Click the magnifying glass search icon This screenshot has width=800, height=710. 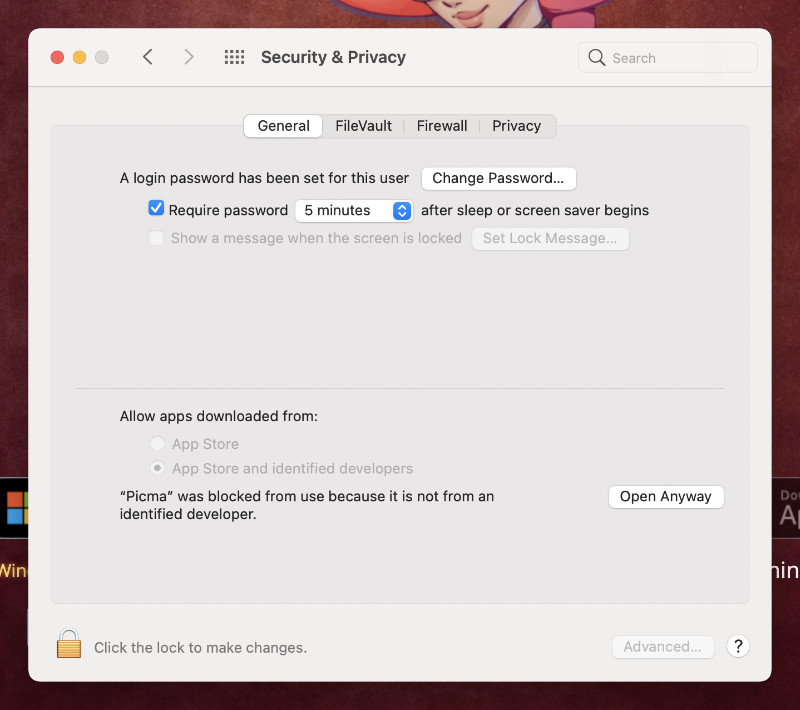(596, 58)
